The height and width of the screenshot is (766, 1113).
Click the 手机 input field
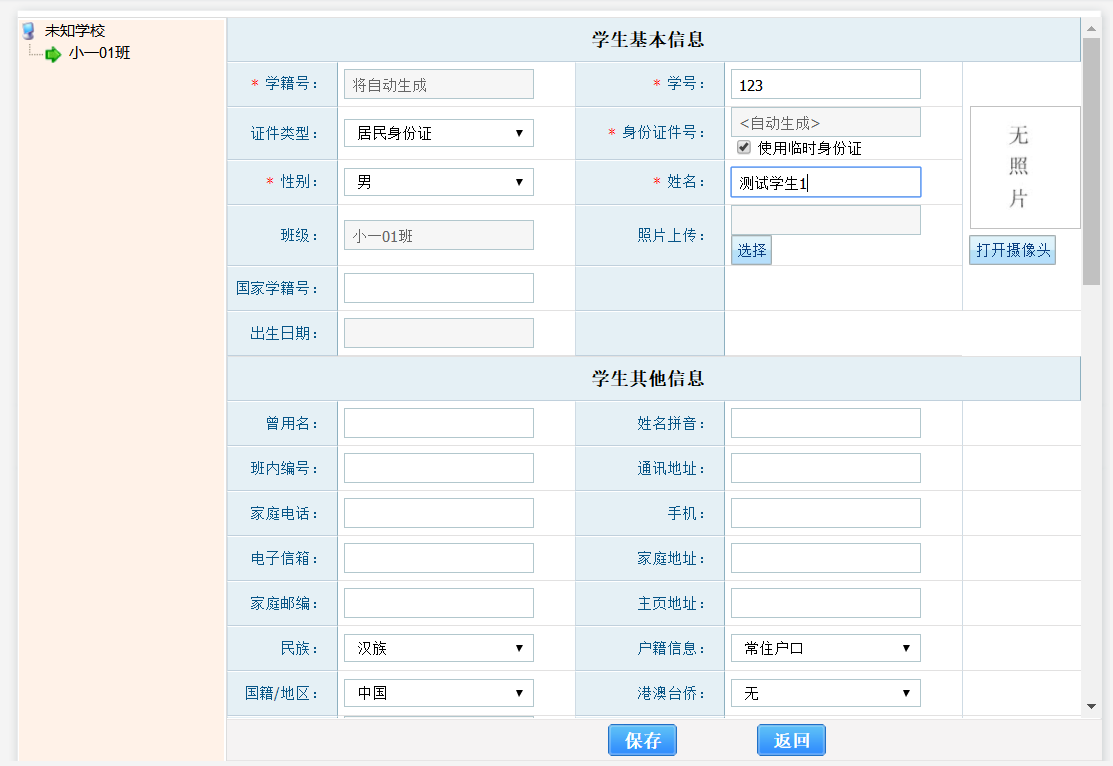(x=824, y=512)
